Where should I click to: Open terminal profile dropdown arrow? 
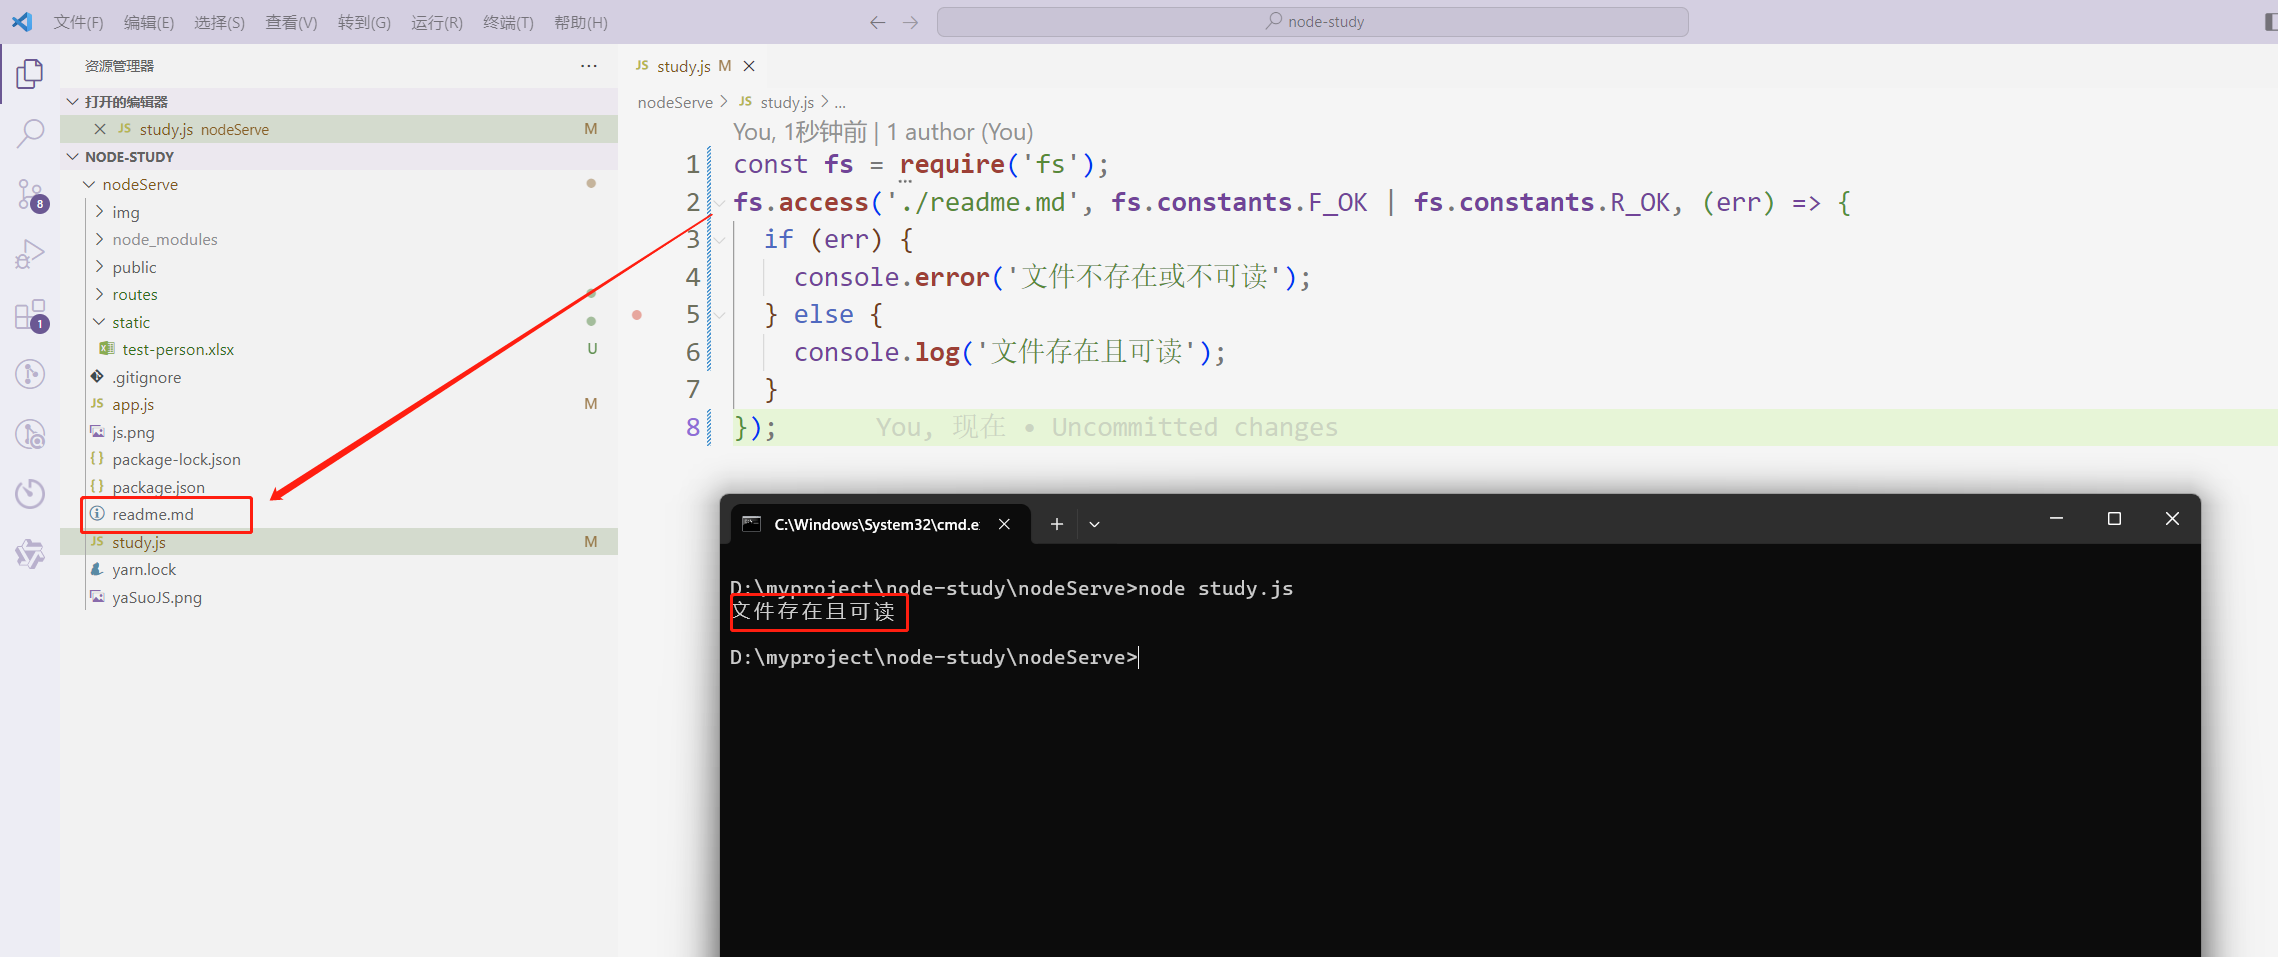[x=1094, y=524]
